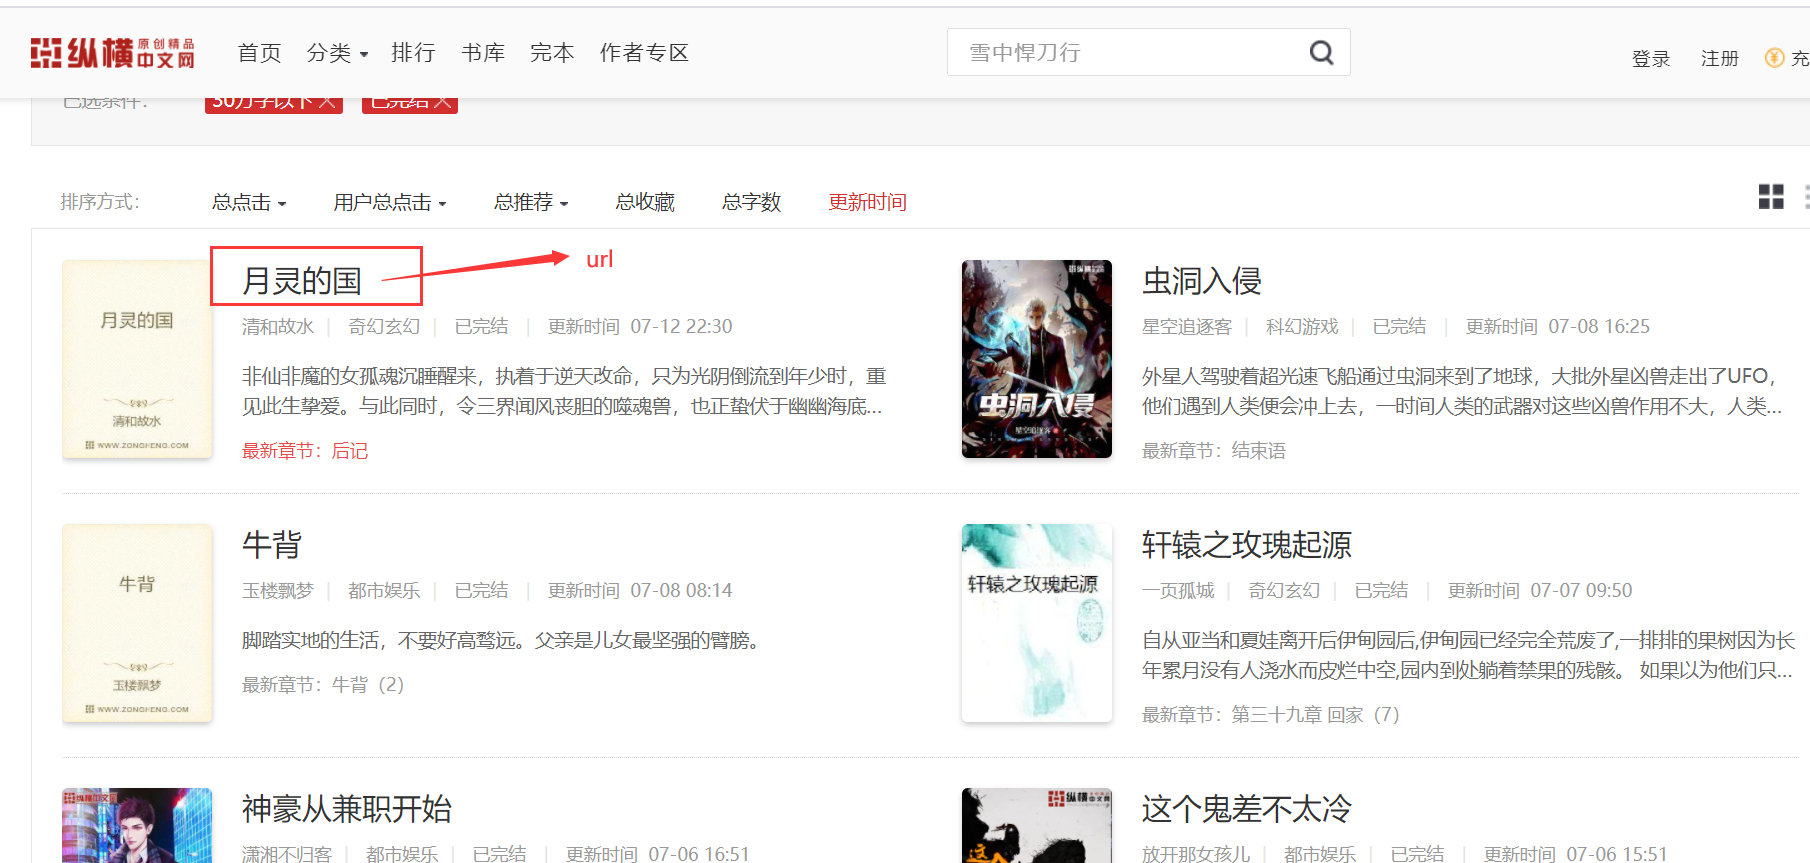Open the 排行 navigation item
The width and height of the screenshot is (1810, 863).
point(413,53)
